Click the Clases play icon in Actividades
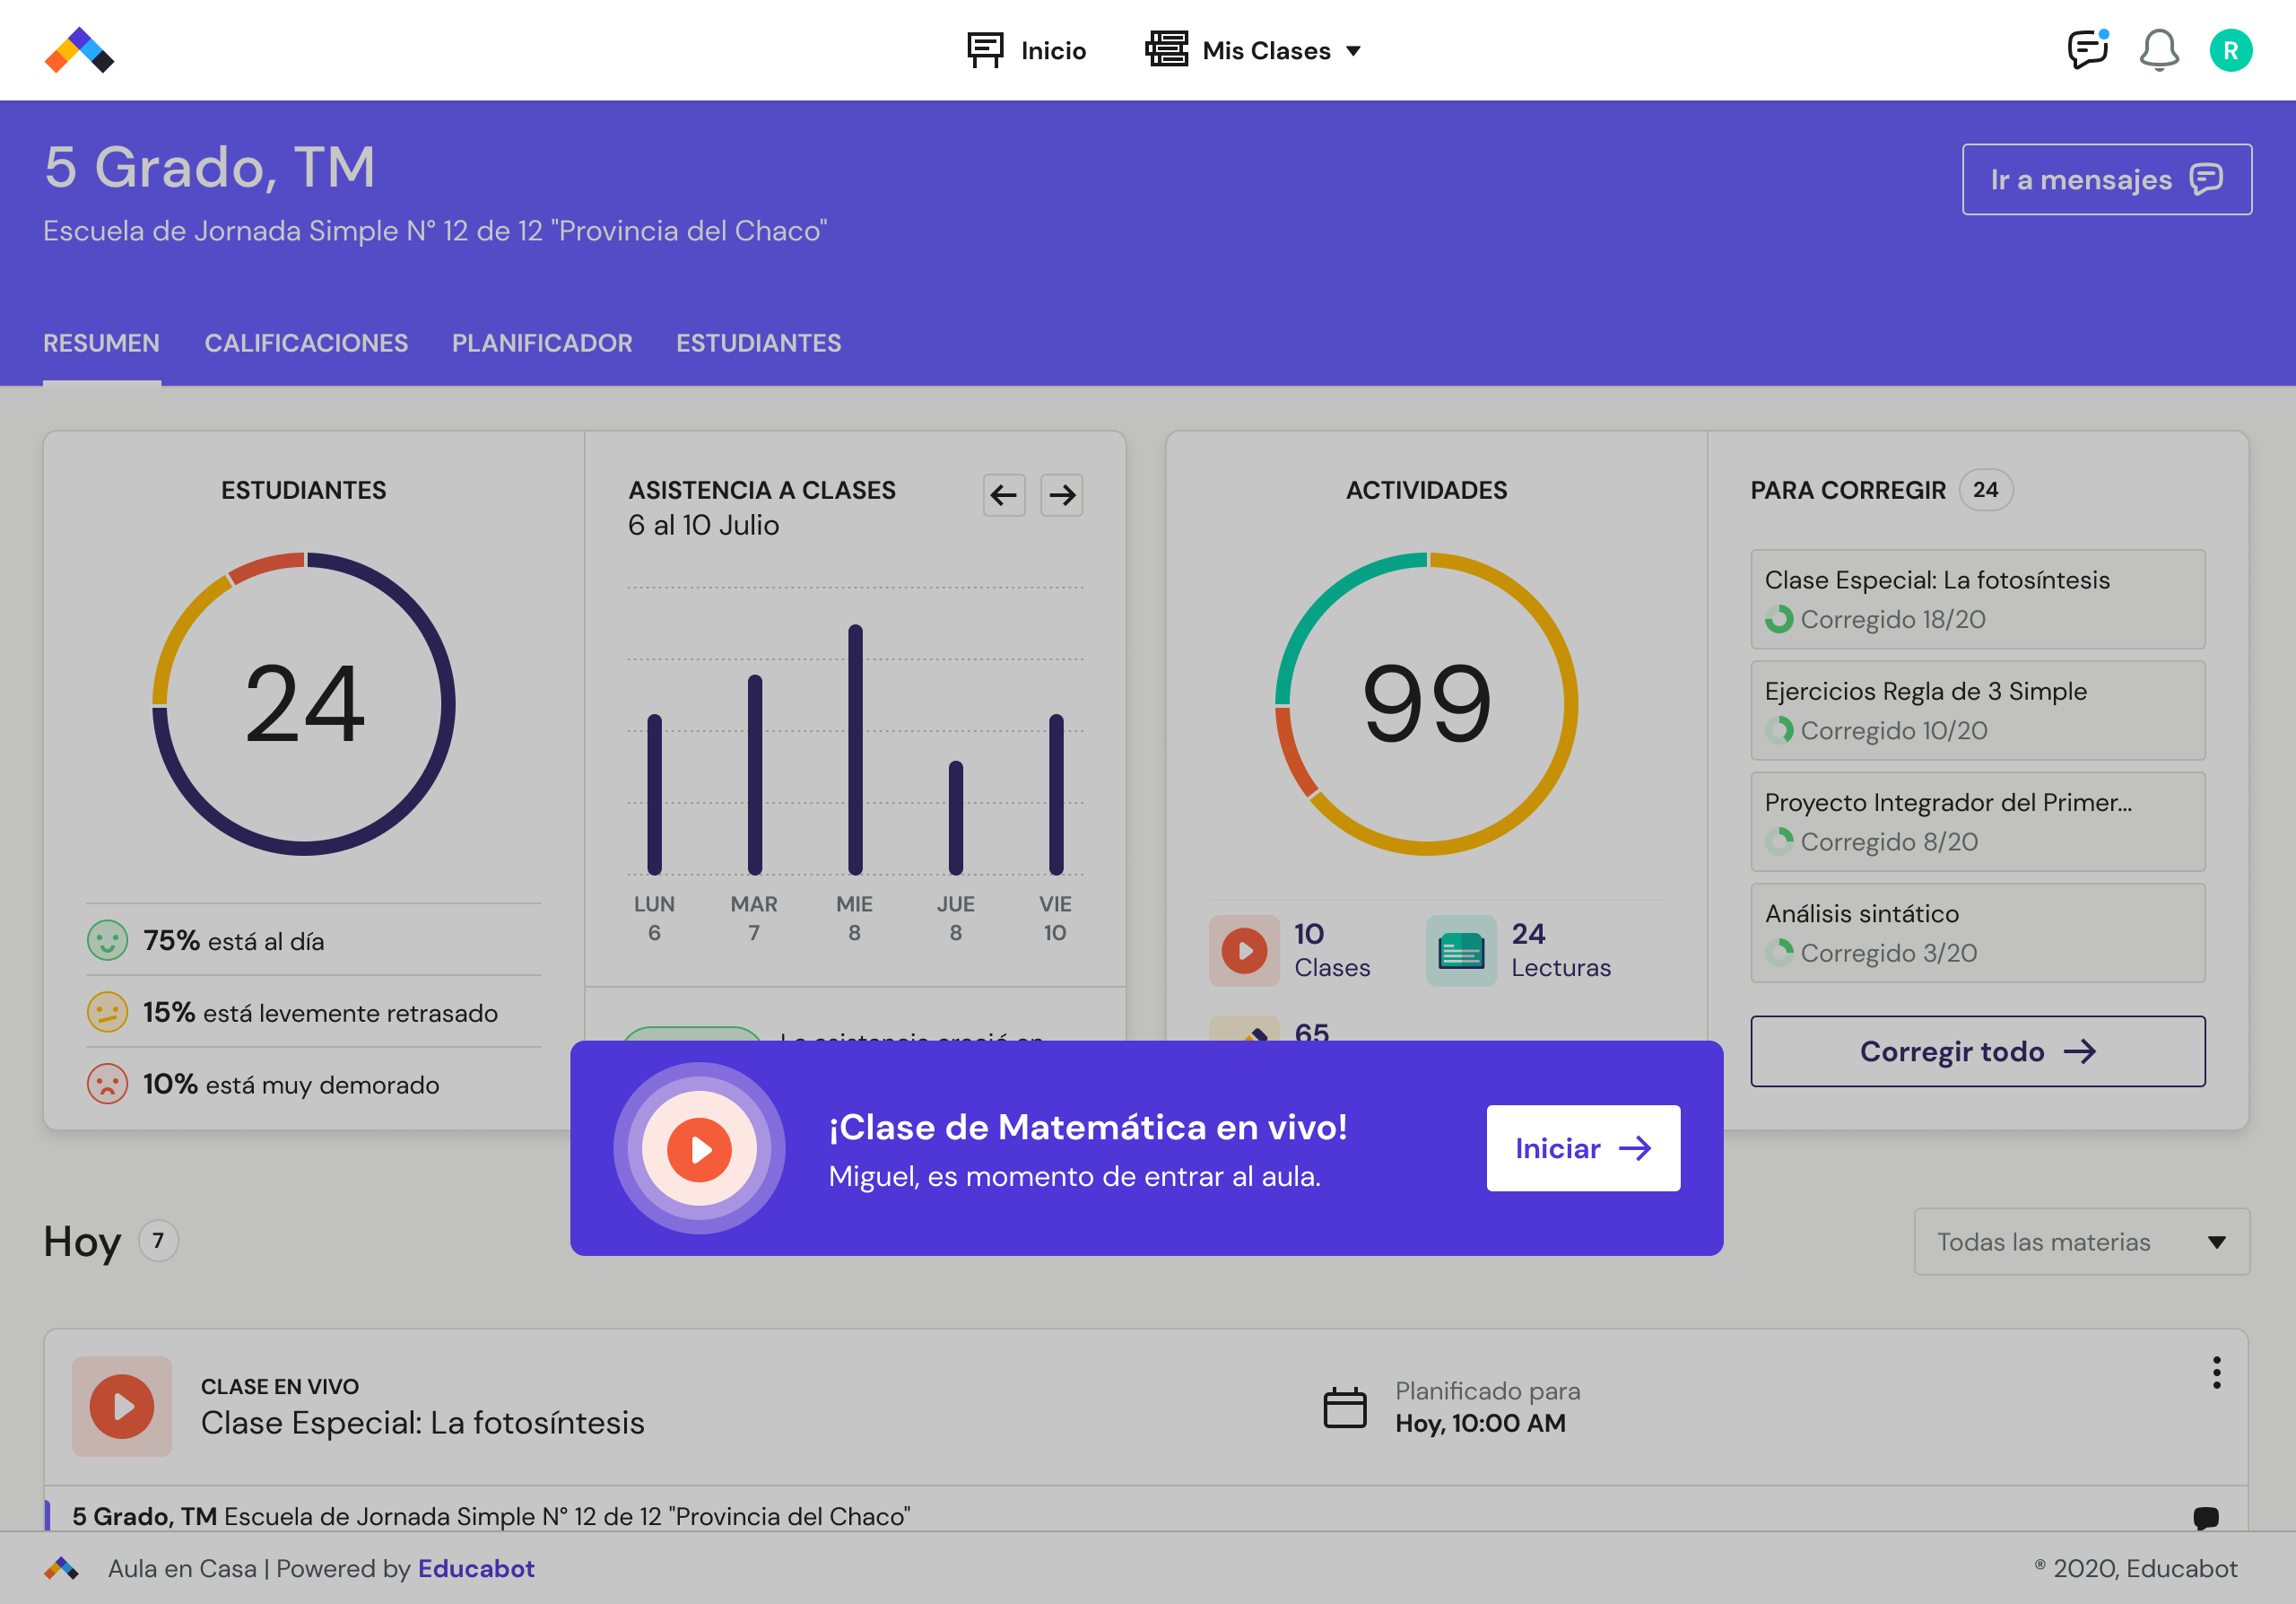The image size is (2296, 1604). (x=1244, y=950)
